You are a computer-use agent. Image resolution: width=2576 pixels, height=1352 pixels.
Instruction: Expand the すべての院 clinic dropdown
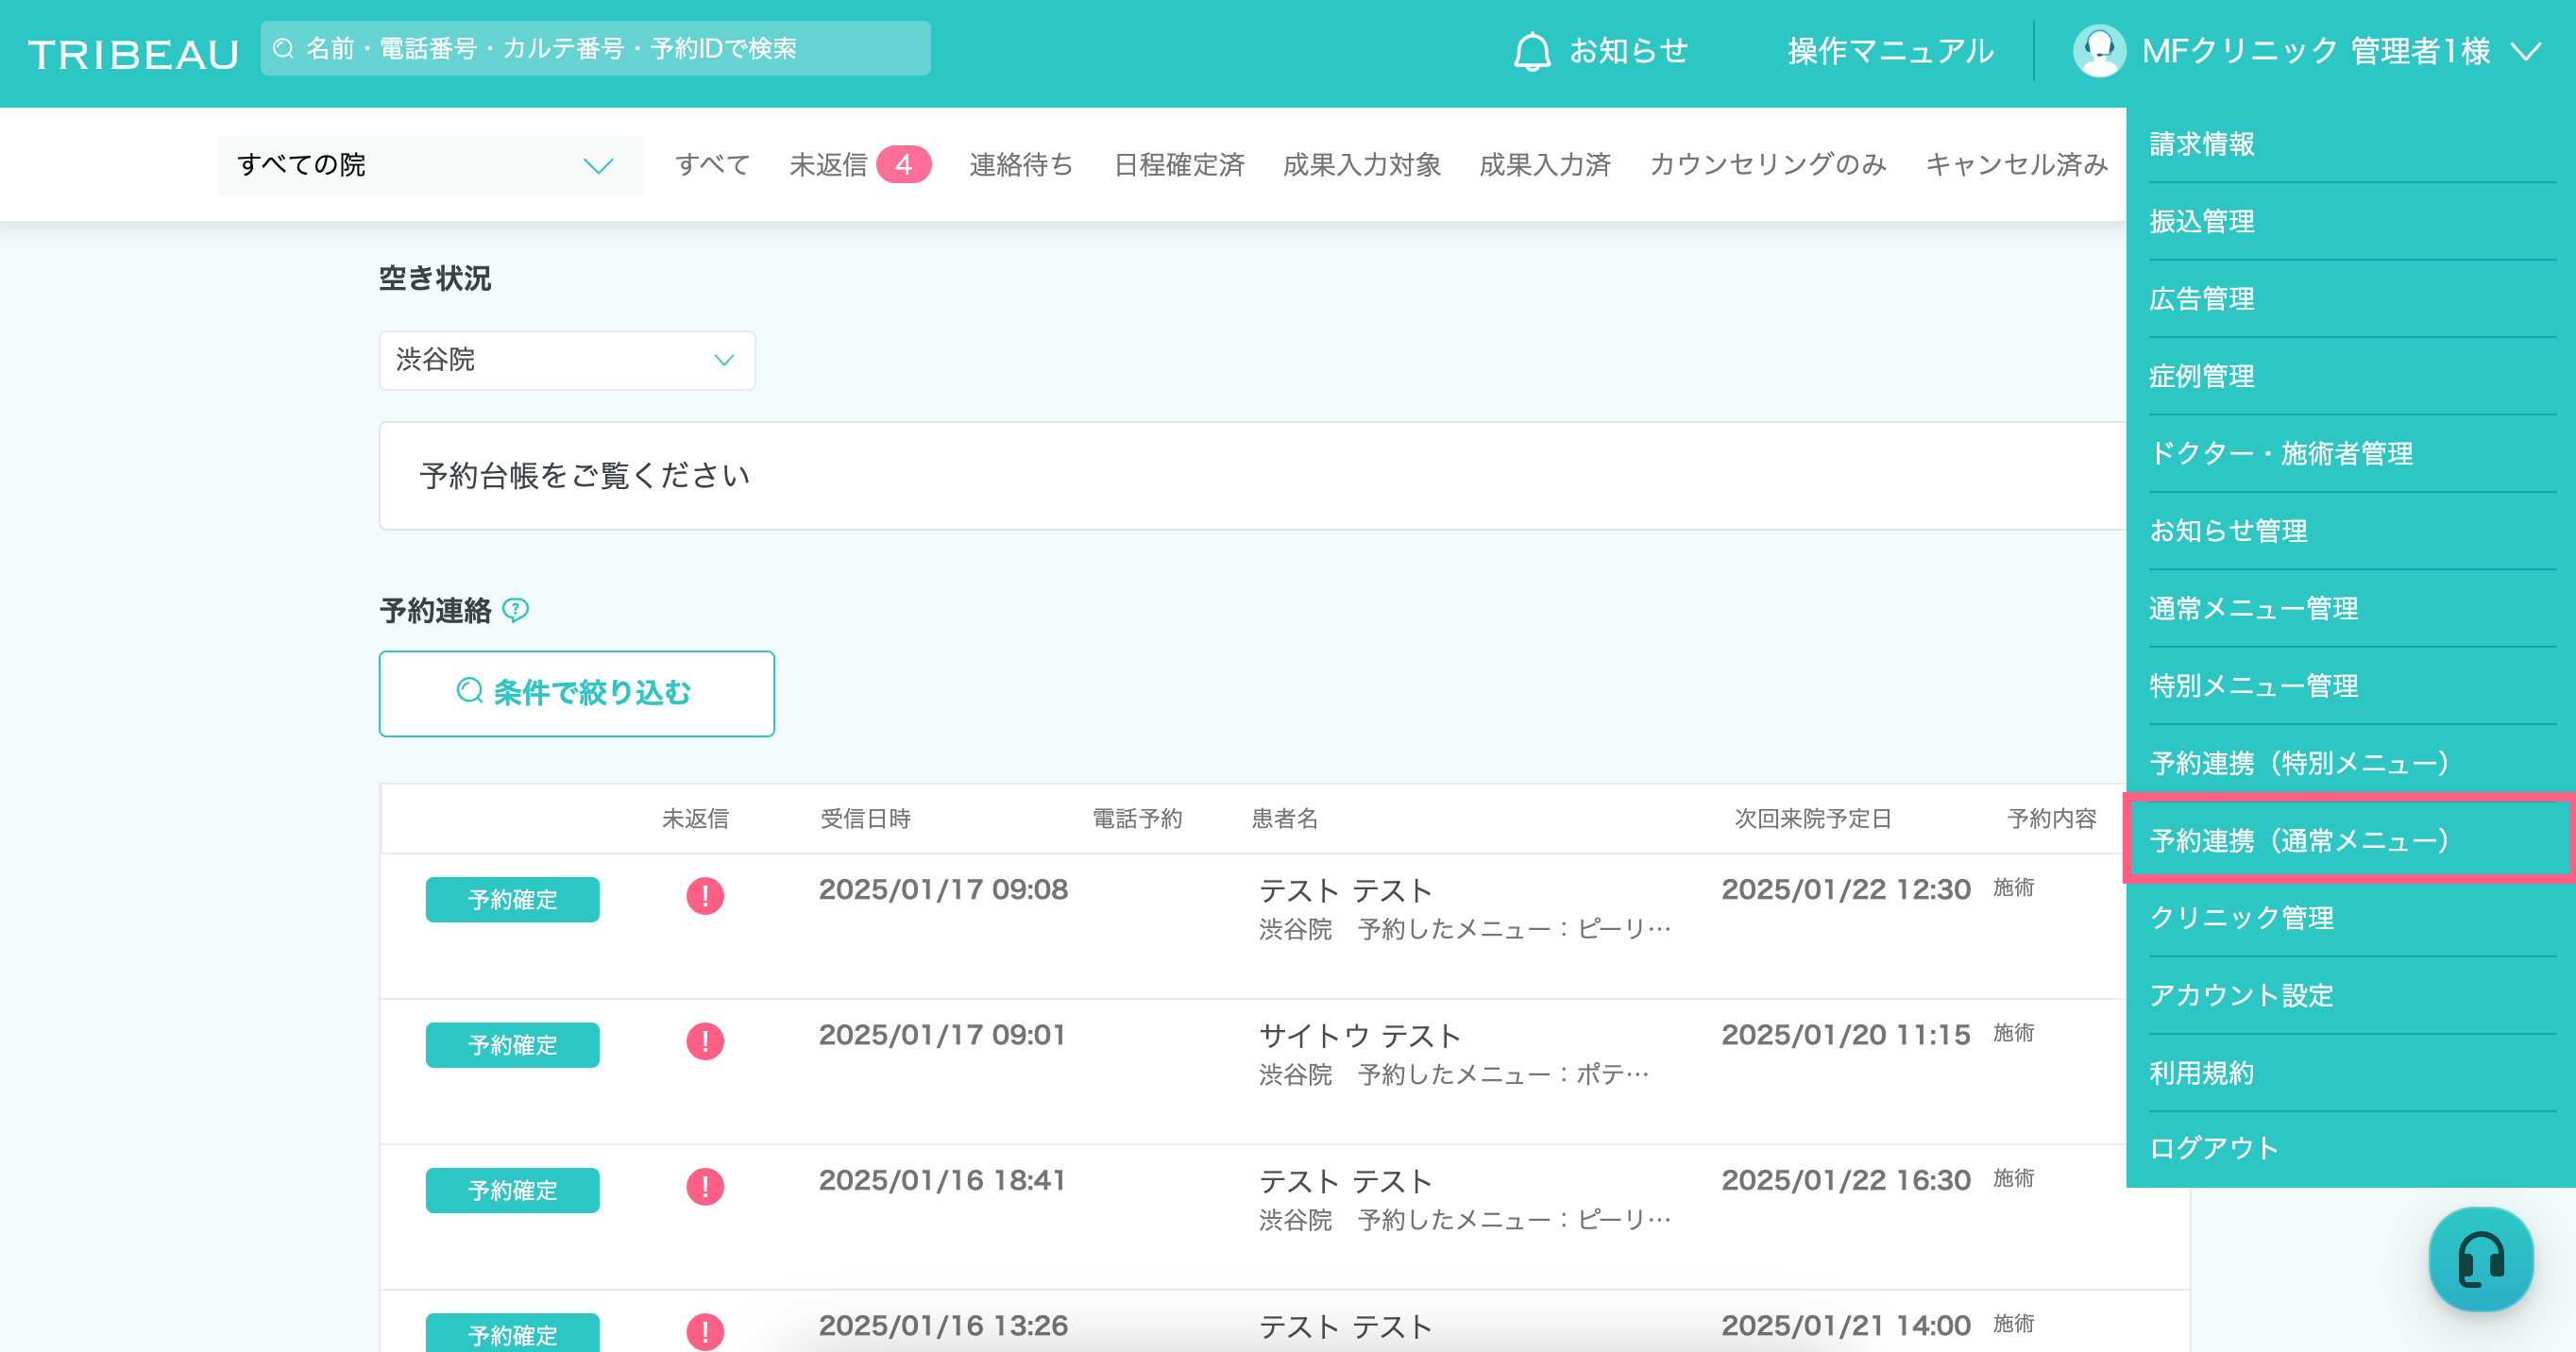pyautogui.click(x=429, y=165)
